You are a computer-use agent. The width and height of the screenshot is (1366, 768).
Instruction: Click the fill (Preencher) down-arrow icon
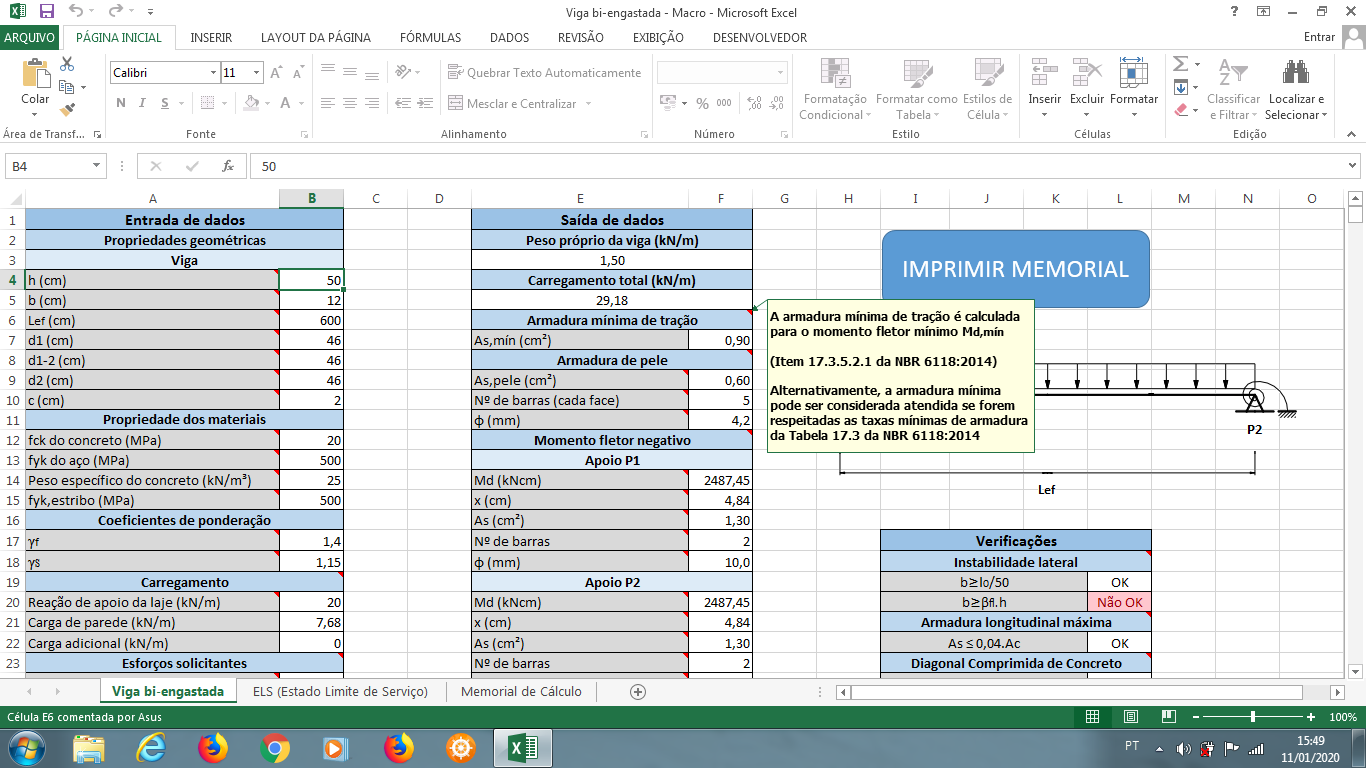[1181, 87]
